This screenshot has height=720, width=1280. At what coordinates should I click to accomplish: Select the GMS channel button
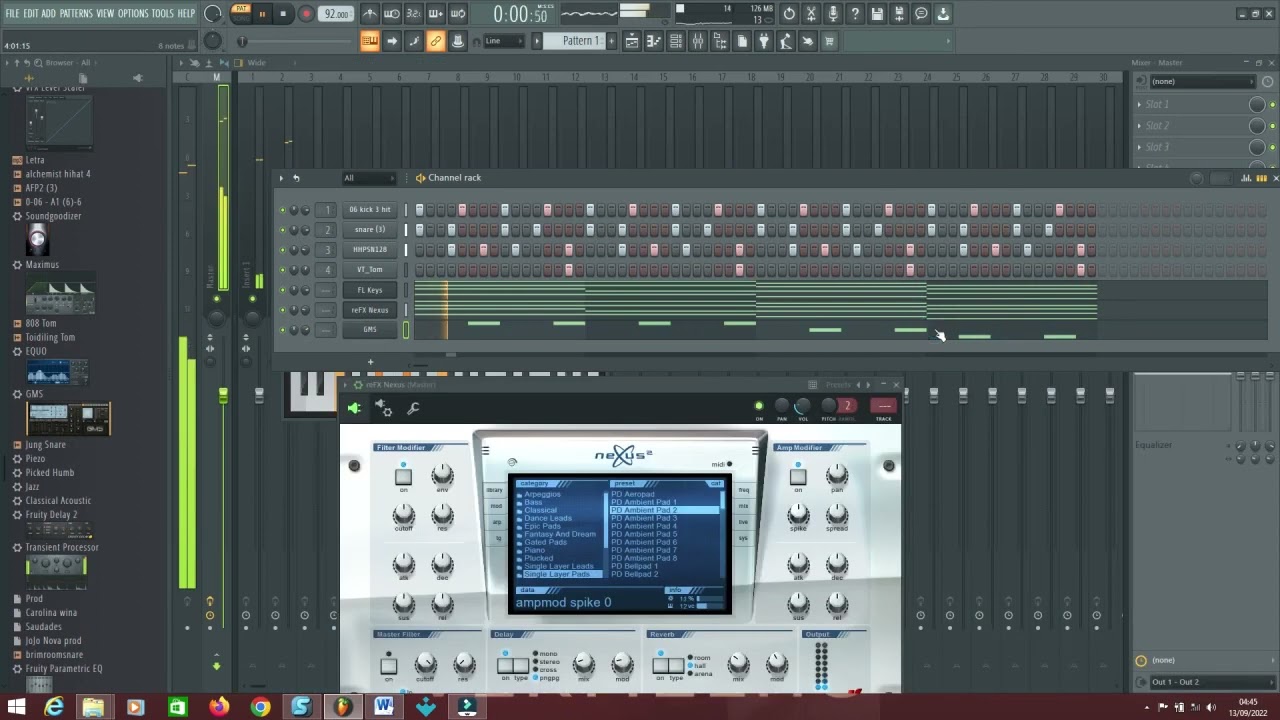click(x=370, y=330)
